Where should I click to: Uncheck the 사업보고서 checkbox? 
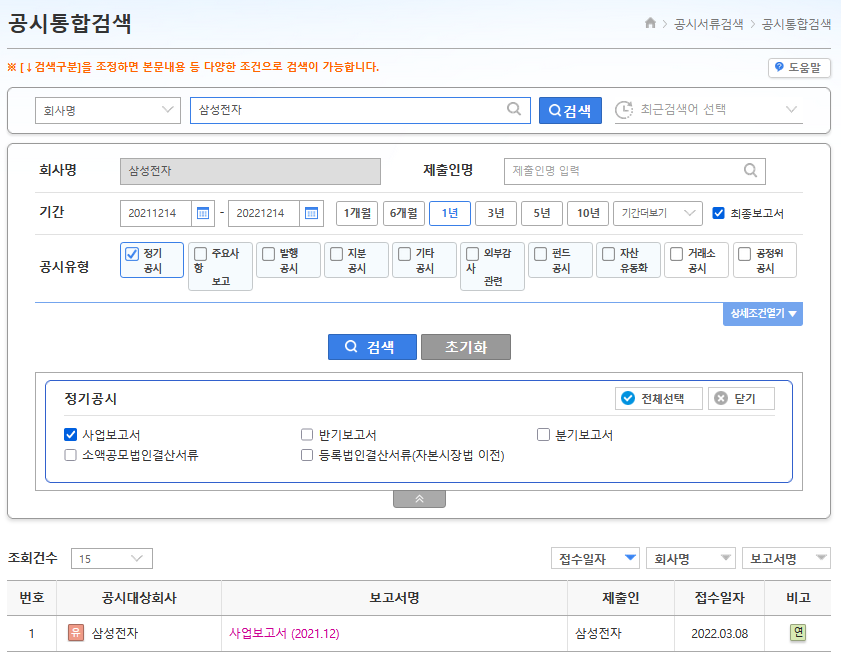coord(70,434)
